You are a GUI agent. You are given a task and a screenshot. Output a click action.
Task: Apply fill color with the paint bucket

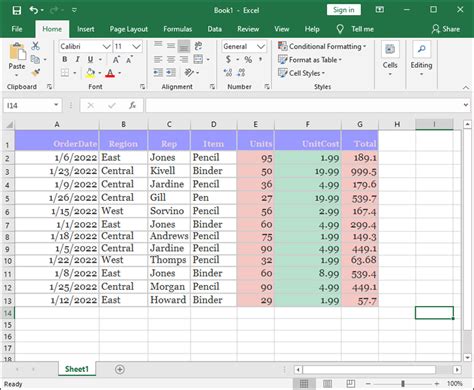pyautogui.click(x=90, y=73)
